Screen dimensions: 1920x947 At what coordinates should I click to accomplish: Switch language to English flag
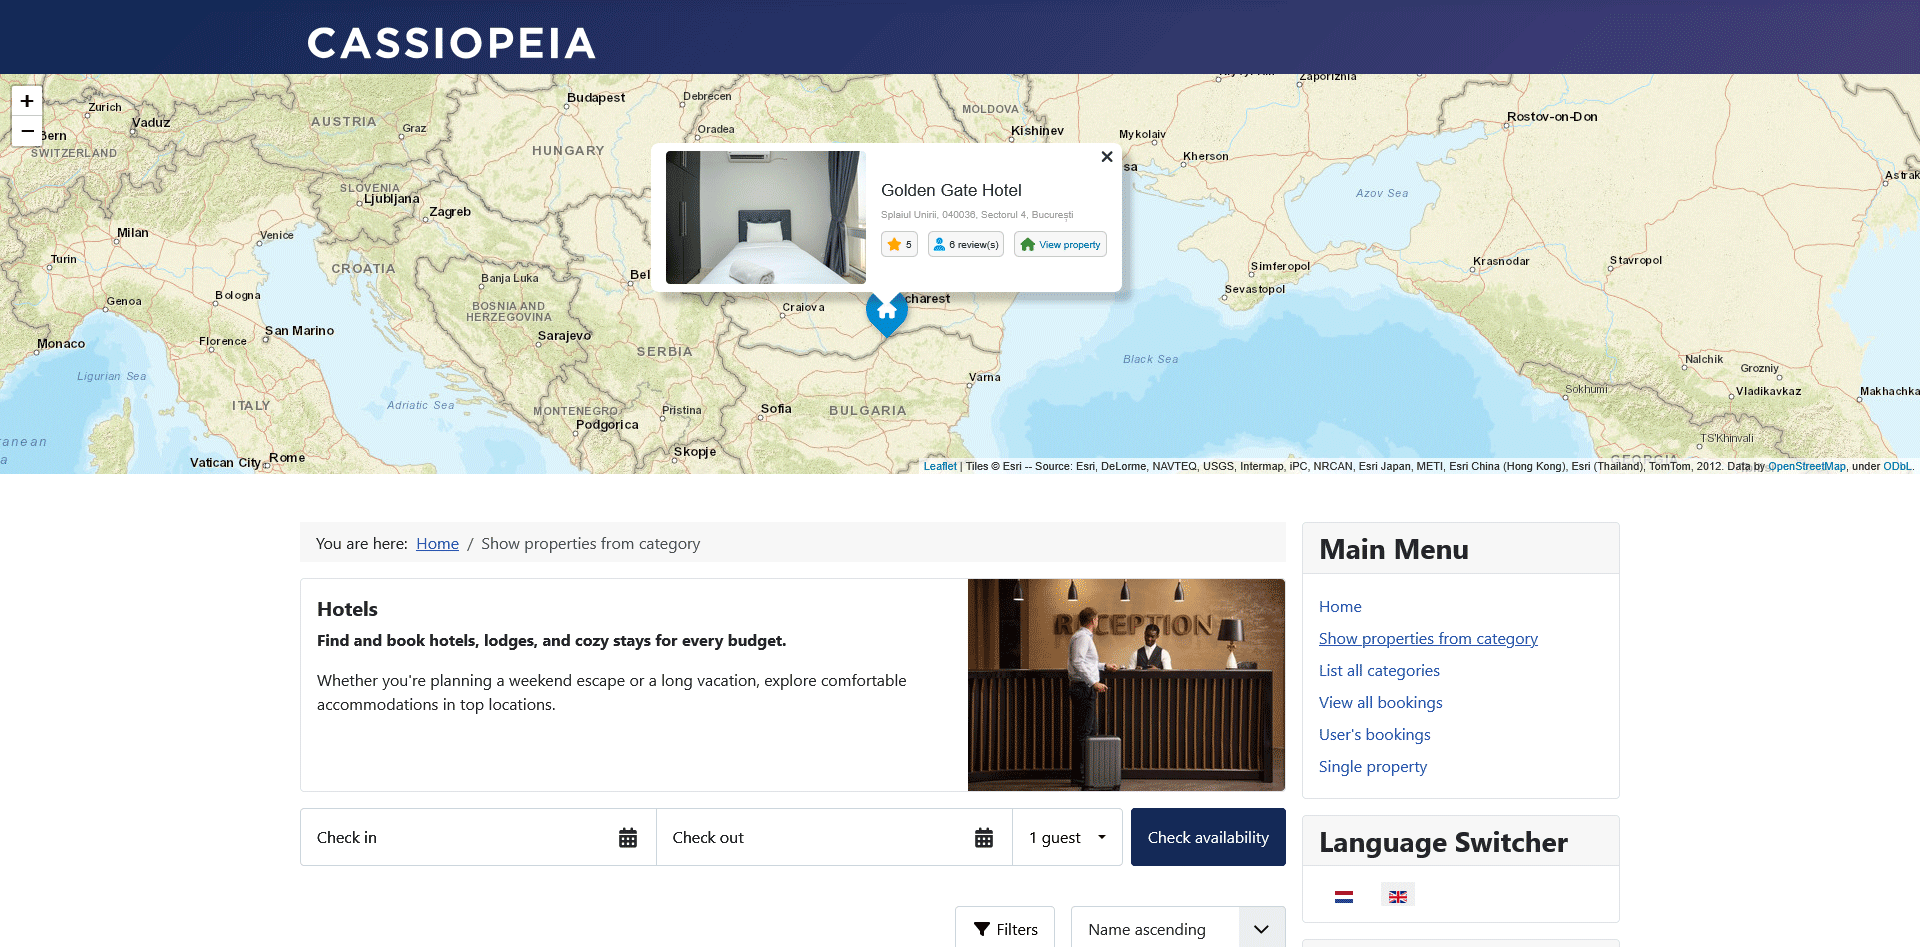click(x=1398, y=897)
